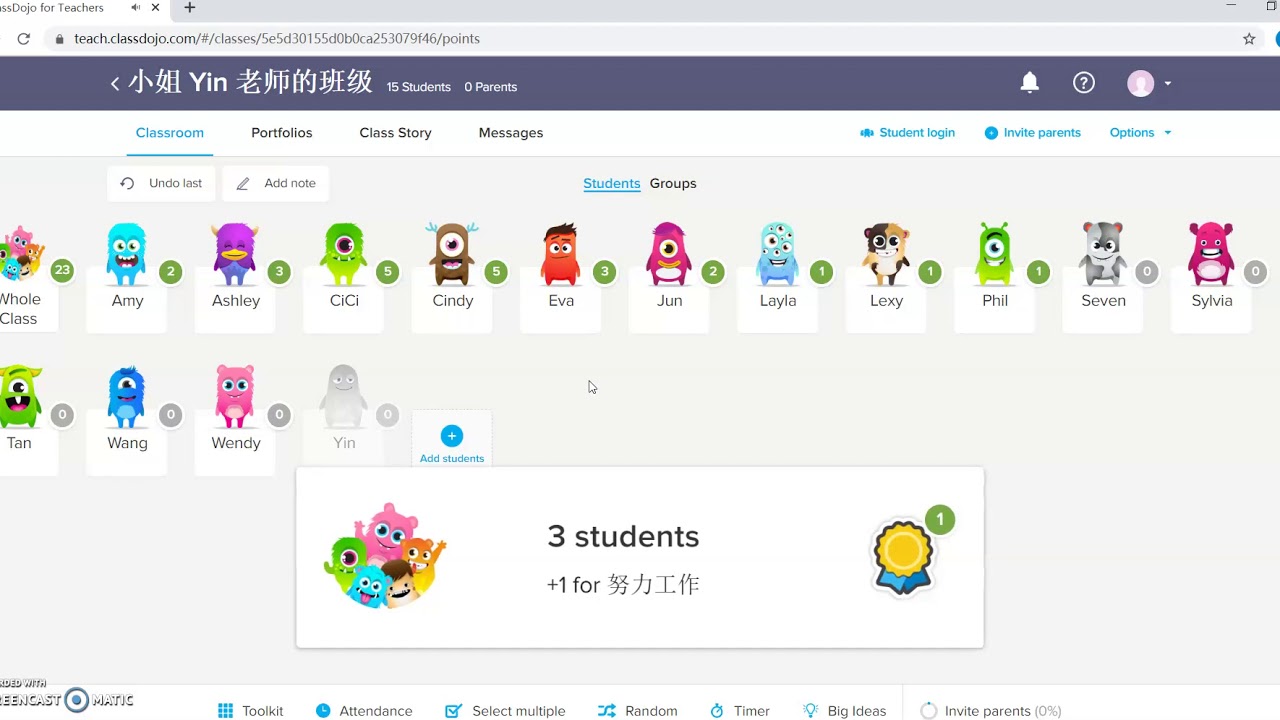Select Phil's green cyclops avatar

click(x=994, y=254)
